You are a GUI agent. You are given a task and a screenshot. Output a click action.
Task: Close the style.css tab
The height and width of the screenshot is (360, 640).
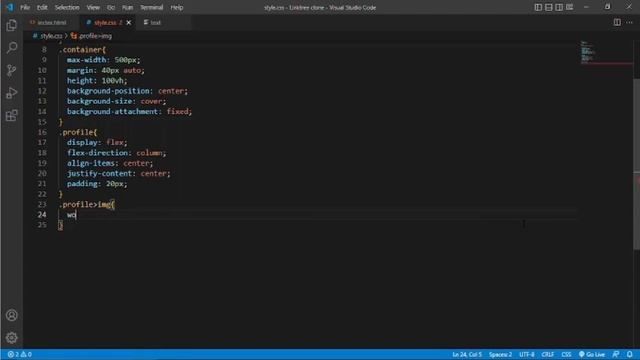(x=129, y=22)
